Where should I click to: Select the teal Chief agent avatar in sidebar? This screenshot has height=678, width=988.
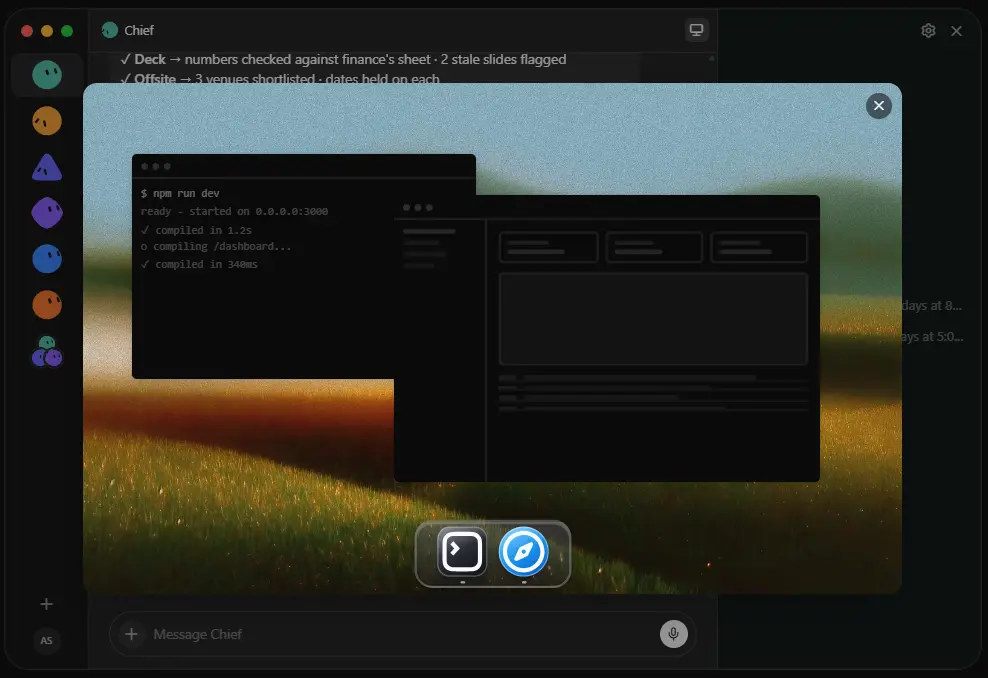(x=47, y=75)
